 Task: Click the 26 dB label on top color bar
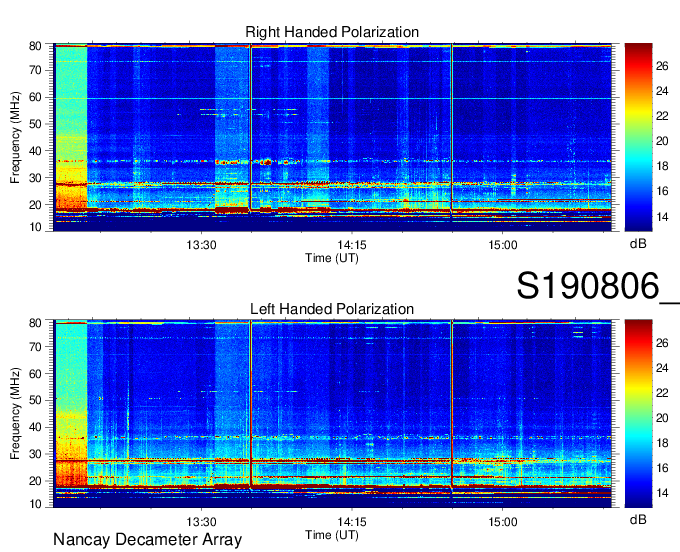pyautogui.click(x=662, y=66)
